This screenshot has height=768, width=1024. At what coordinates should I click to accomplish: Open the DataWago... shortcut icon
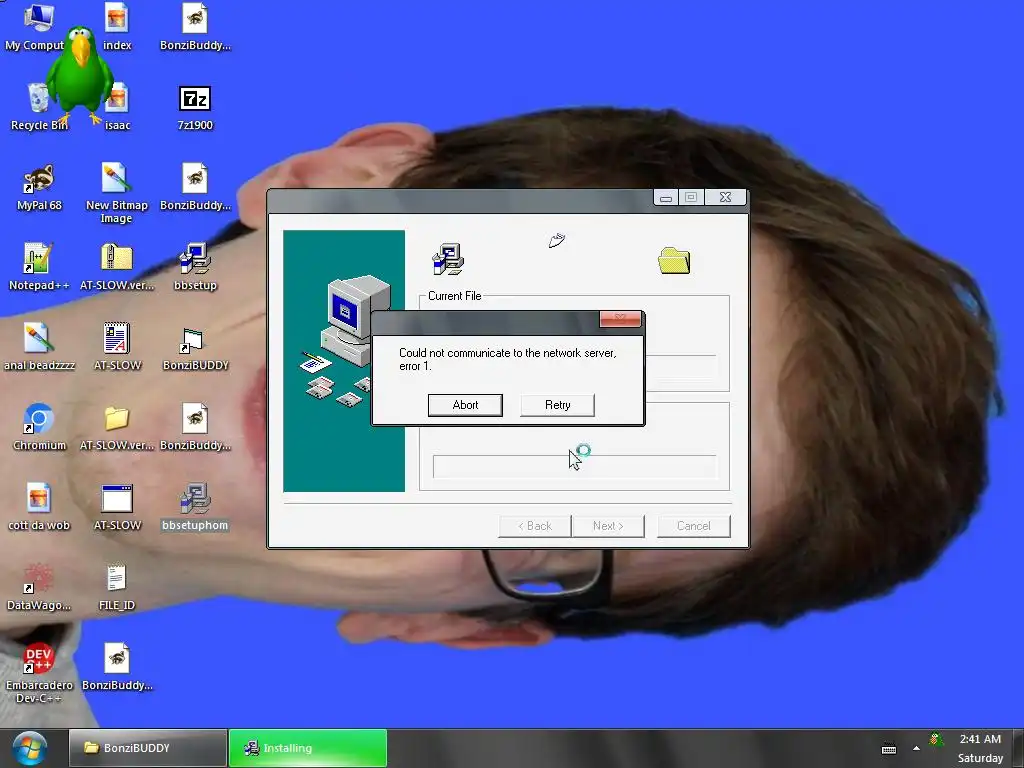[39, 586]
